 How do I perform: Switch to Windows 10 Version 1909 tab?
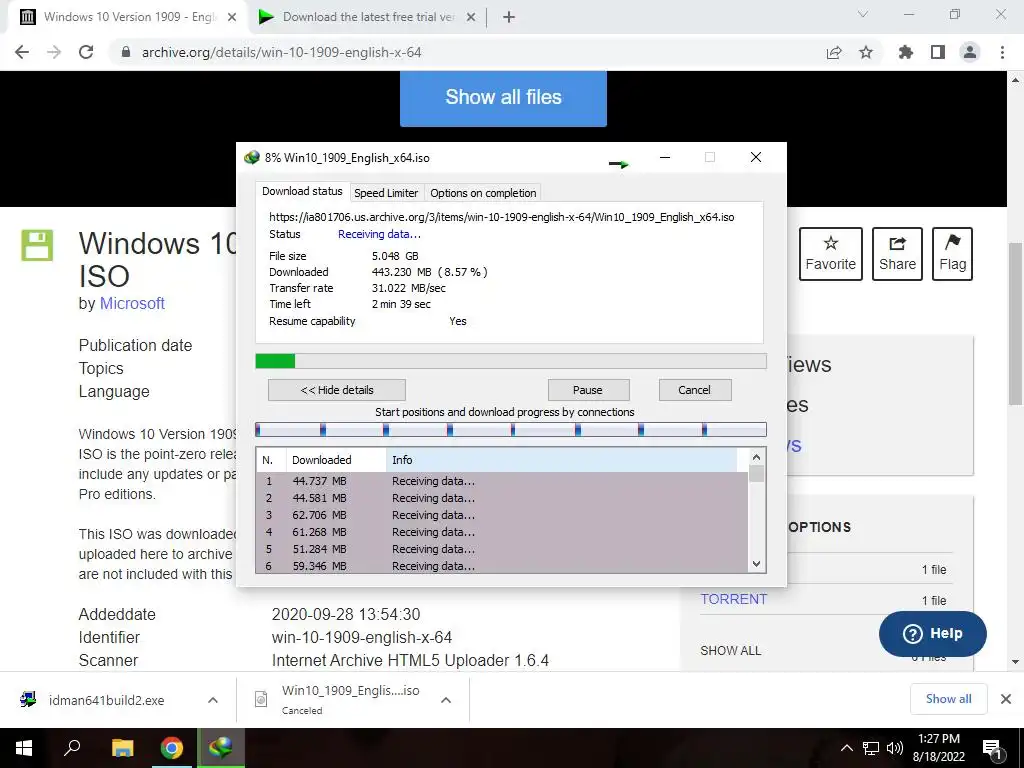click(129, 17)
